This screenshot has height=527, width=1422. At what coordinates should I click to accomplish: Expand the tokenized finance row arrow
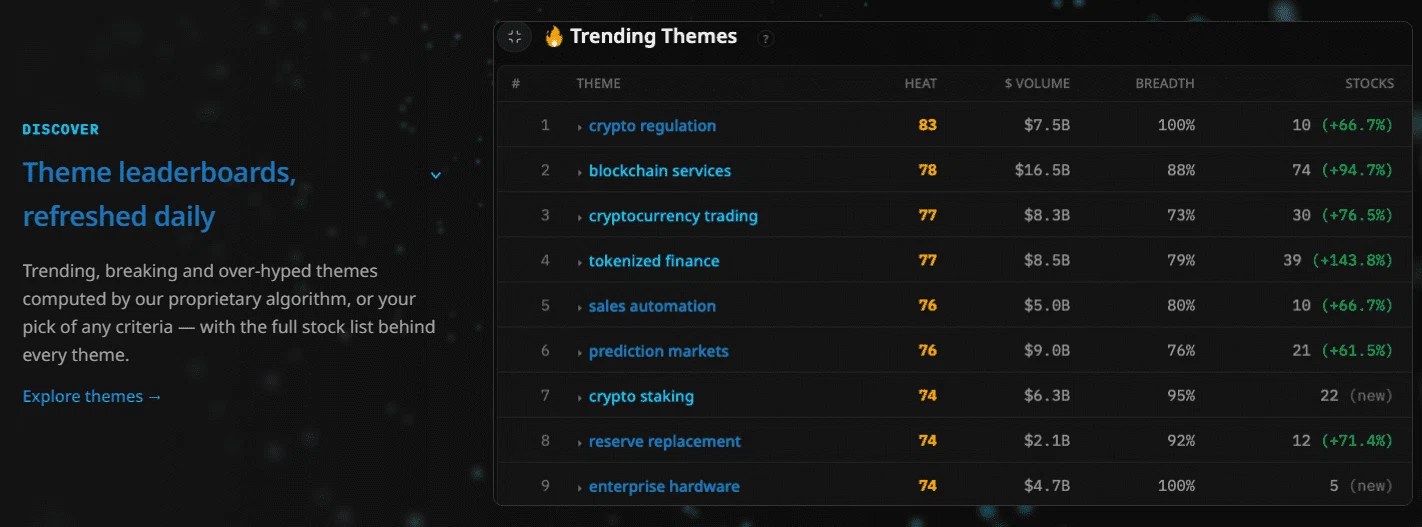coord(580,262)
